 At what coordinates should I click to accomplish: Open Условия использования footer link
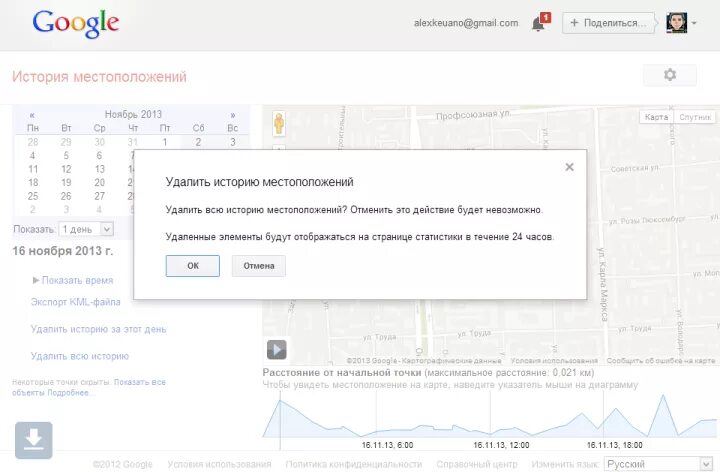click(x=219, y=464)
